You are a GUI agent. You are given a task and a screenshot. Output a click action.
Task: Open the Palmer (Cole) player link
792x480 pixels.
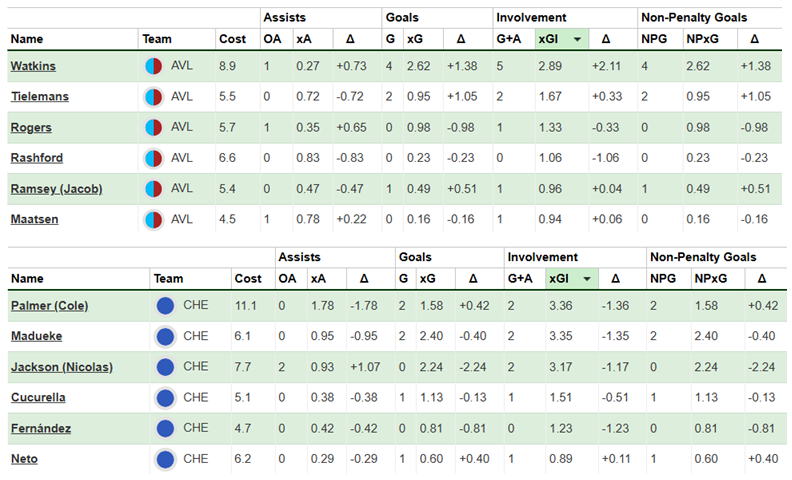[49, 306]
